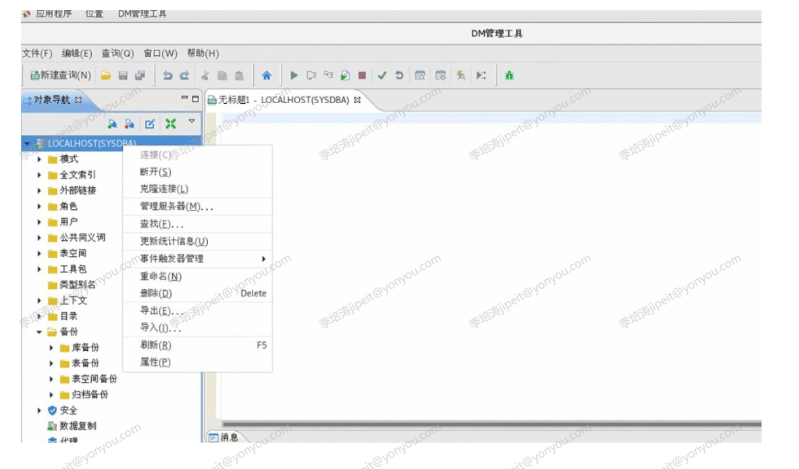Expand the 模式 folder arrow
799x469 pixels.
pos(39,159)
